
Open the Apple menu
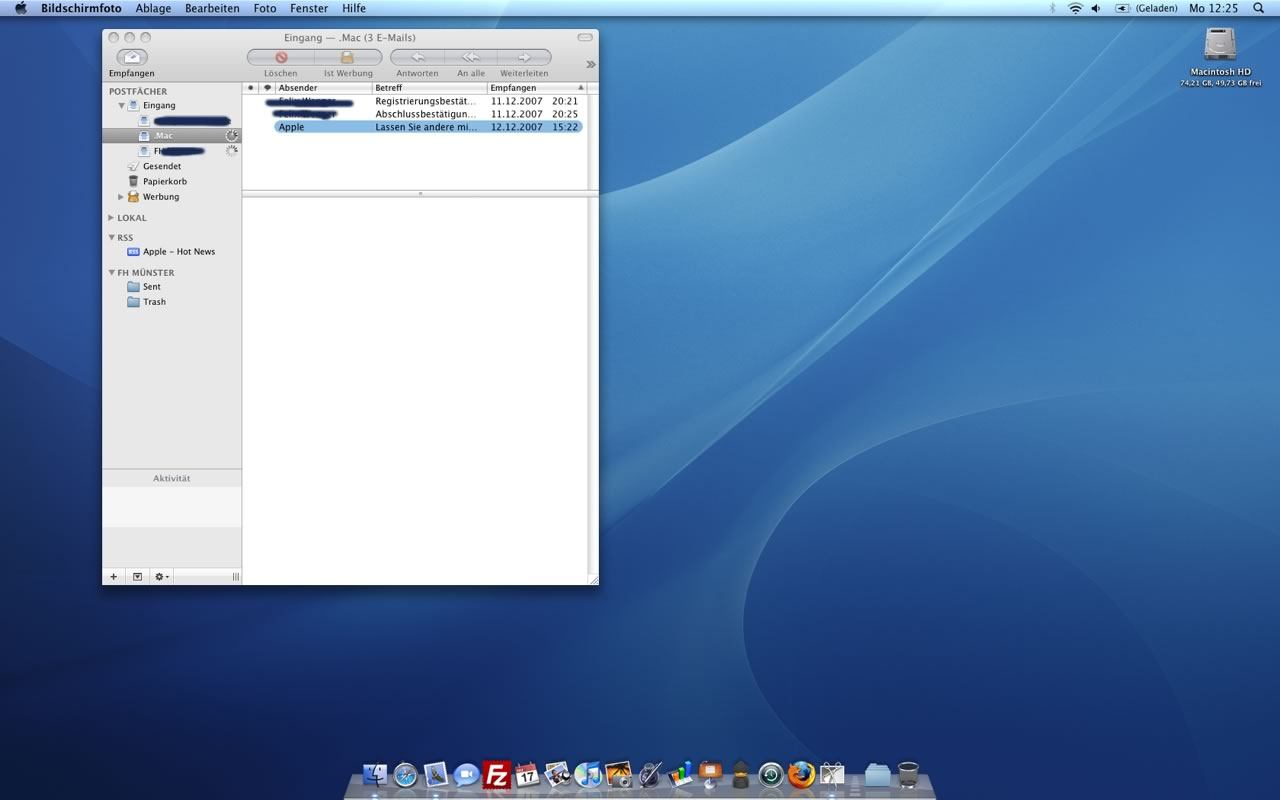click(21, 8)
